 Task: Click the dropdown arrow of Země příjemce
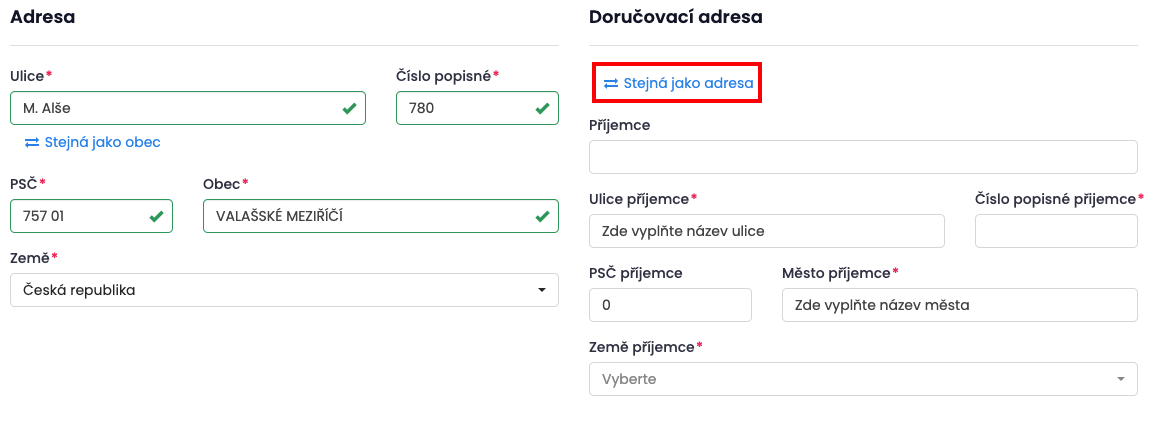(1120, 379)
